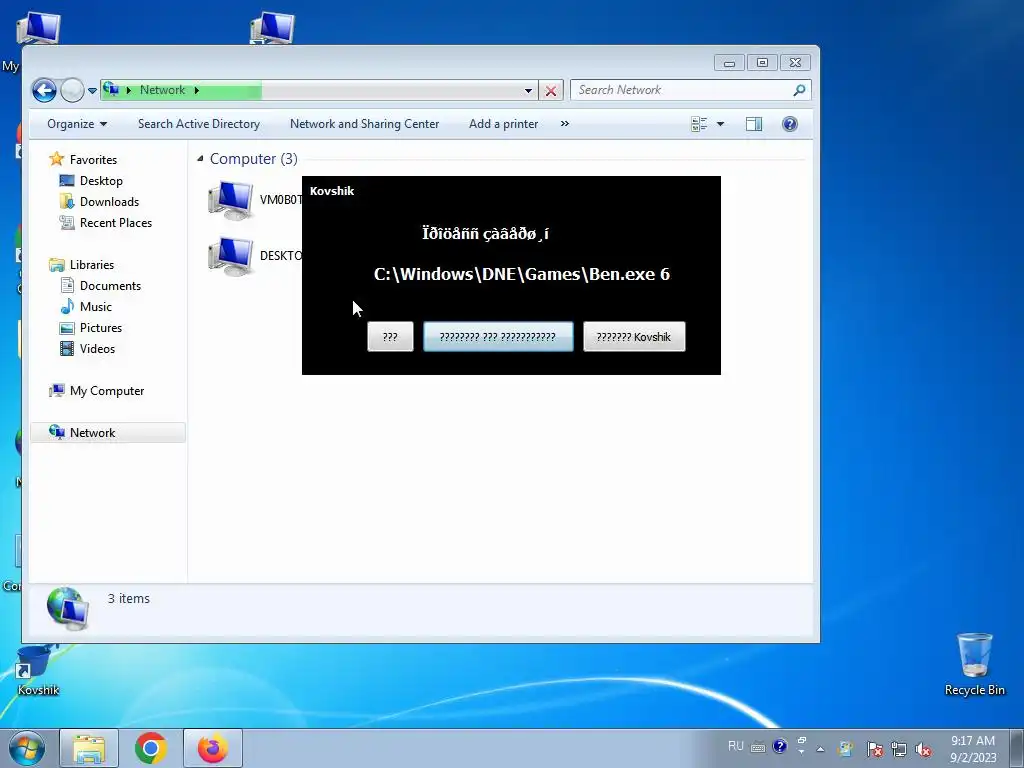The height and width of the screenshot is (768, 1024).
Task: Select Desktop in Favorites
Action: point(91,180)
